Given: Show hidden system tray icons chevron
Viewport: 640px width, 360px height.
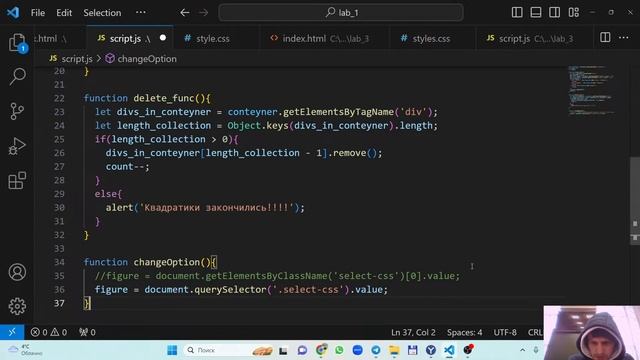Looking at the screenshot, I should (x=522, y=350).
